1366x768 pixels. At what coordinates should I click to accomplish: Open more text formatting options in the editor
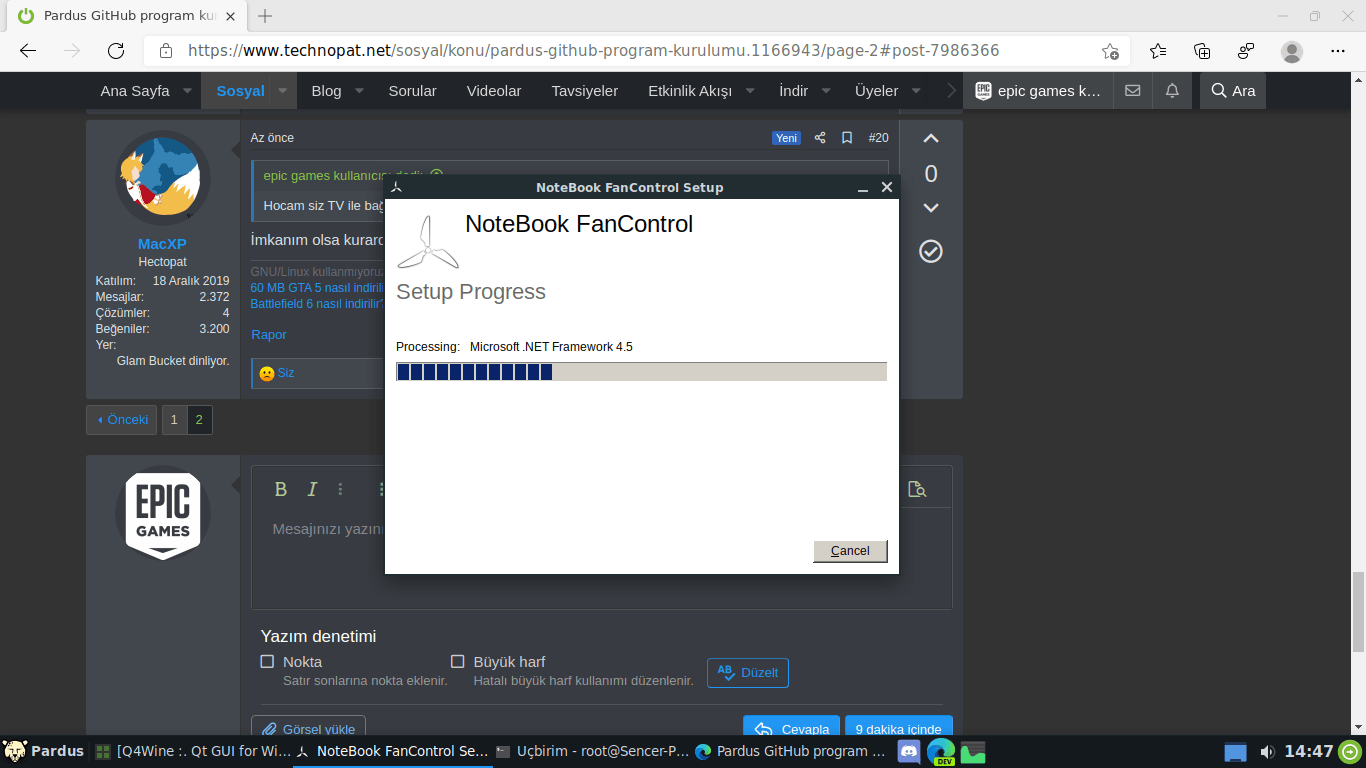340,489
